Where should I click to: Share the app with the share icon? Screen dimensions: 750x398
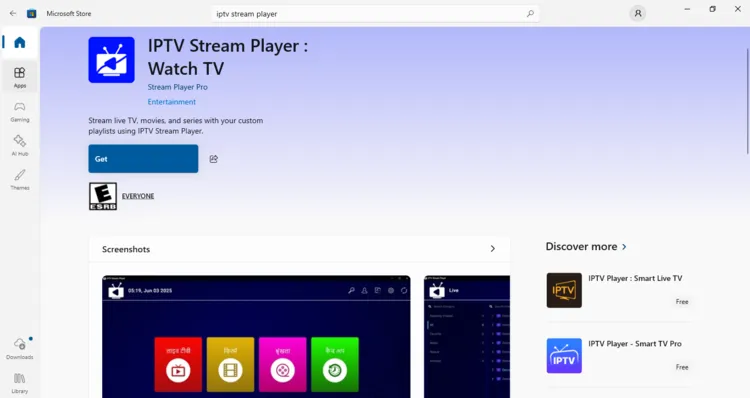click(214, 159)
